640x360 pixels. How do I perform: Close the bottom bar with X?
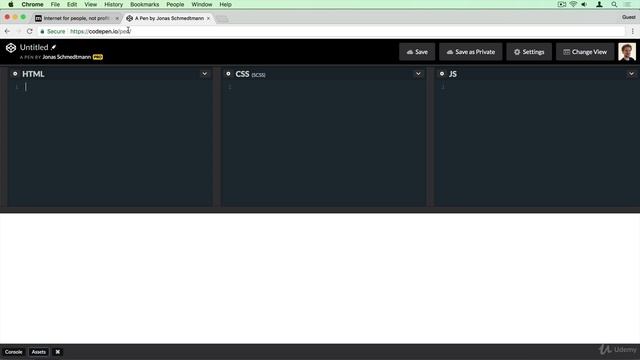tap(58, 352)
